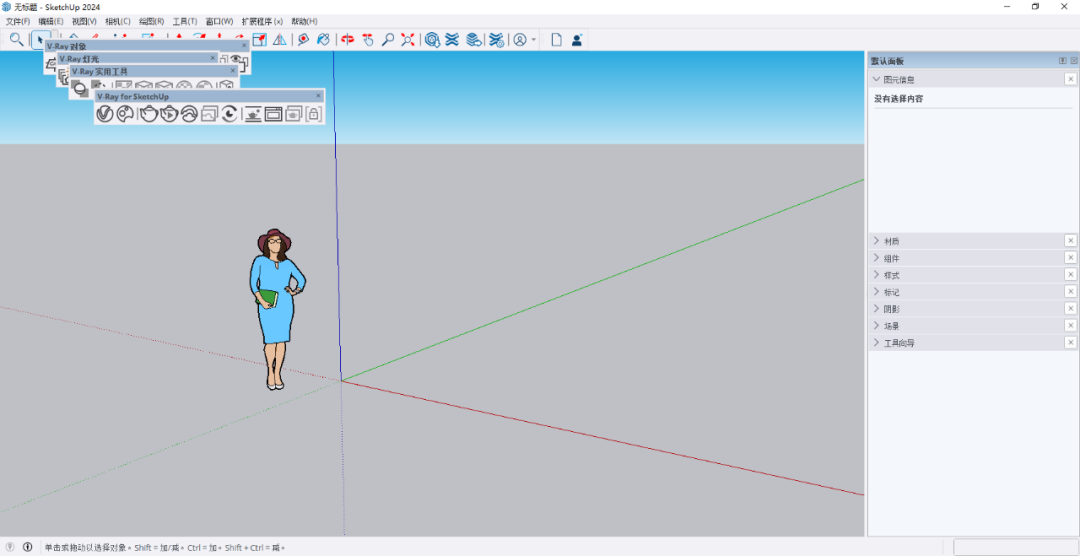1080x556 pixels.
Task: Close the V-Ray for SketchUp floating toolbar
Action: pyautogui.click(x=319, y=96)
